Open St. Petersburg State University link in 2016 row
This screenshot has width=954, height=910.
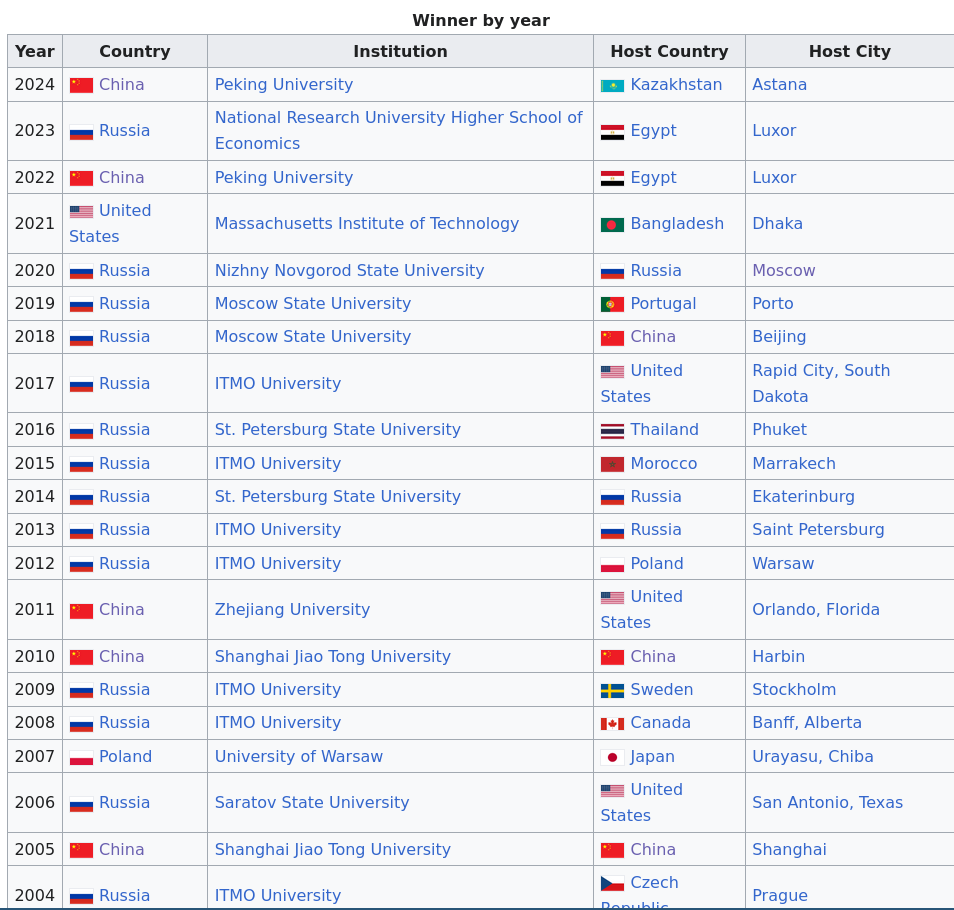pos(338,429)
